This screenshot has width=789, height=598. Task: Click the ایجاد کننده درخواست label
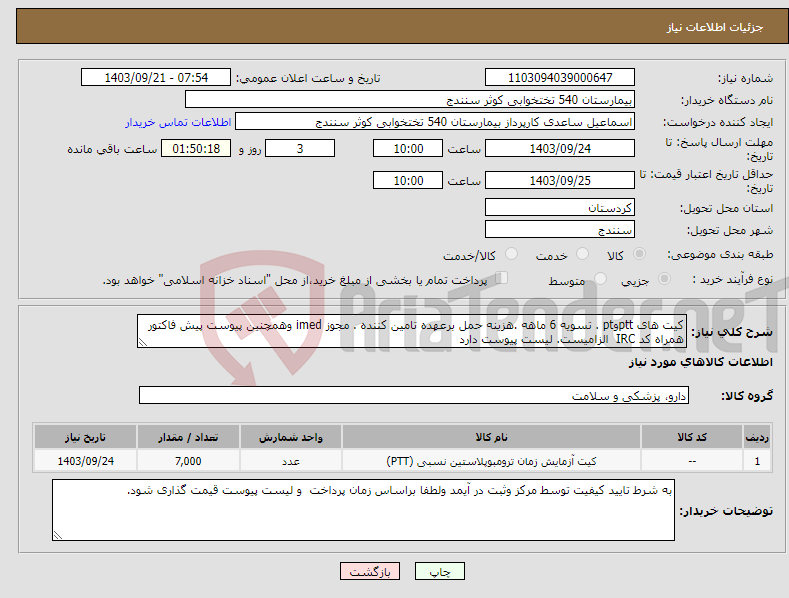tap(718, 122)
